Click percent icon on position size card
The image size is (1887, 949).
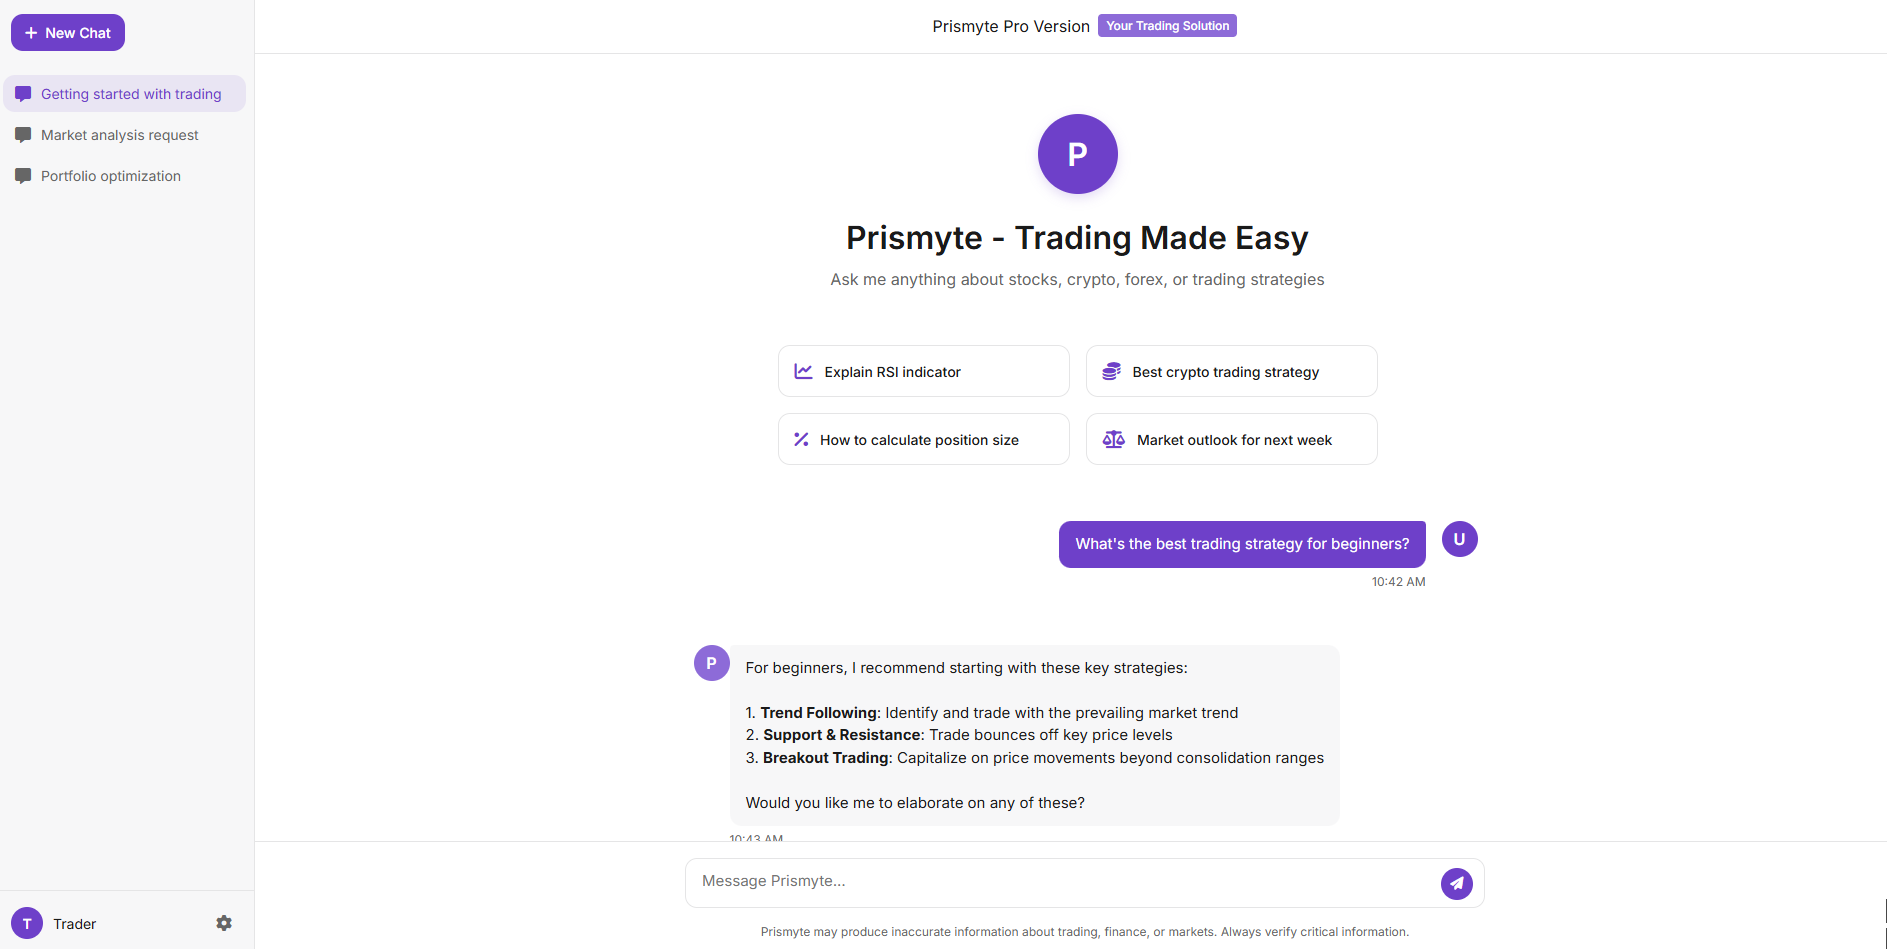[x=801, y=439]
